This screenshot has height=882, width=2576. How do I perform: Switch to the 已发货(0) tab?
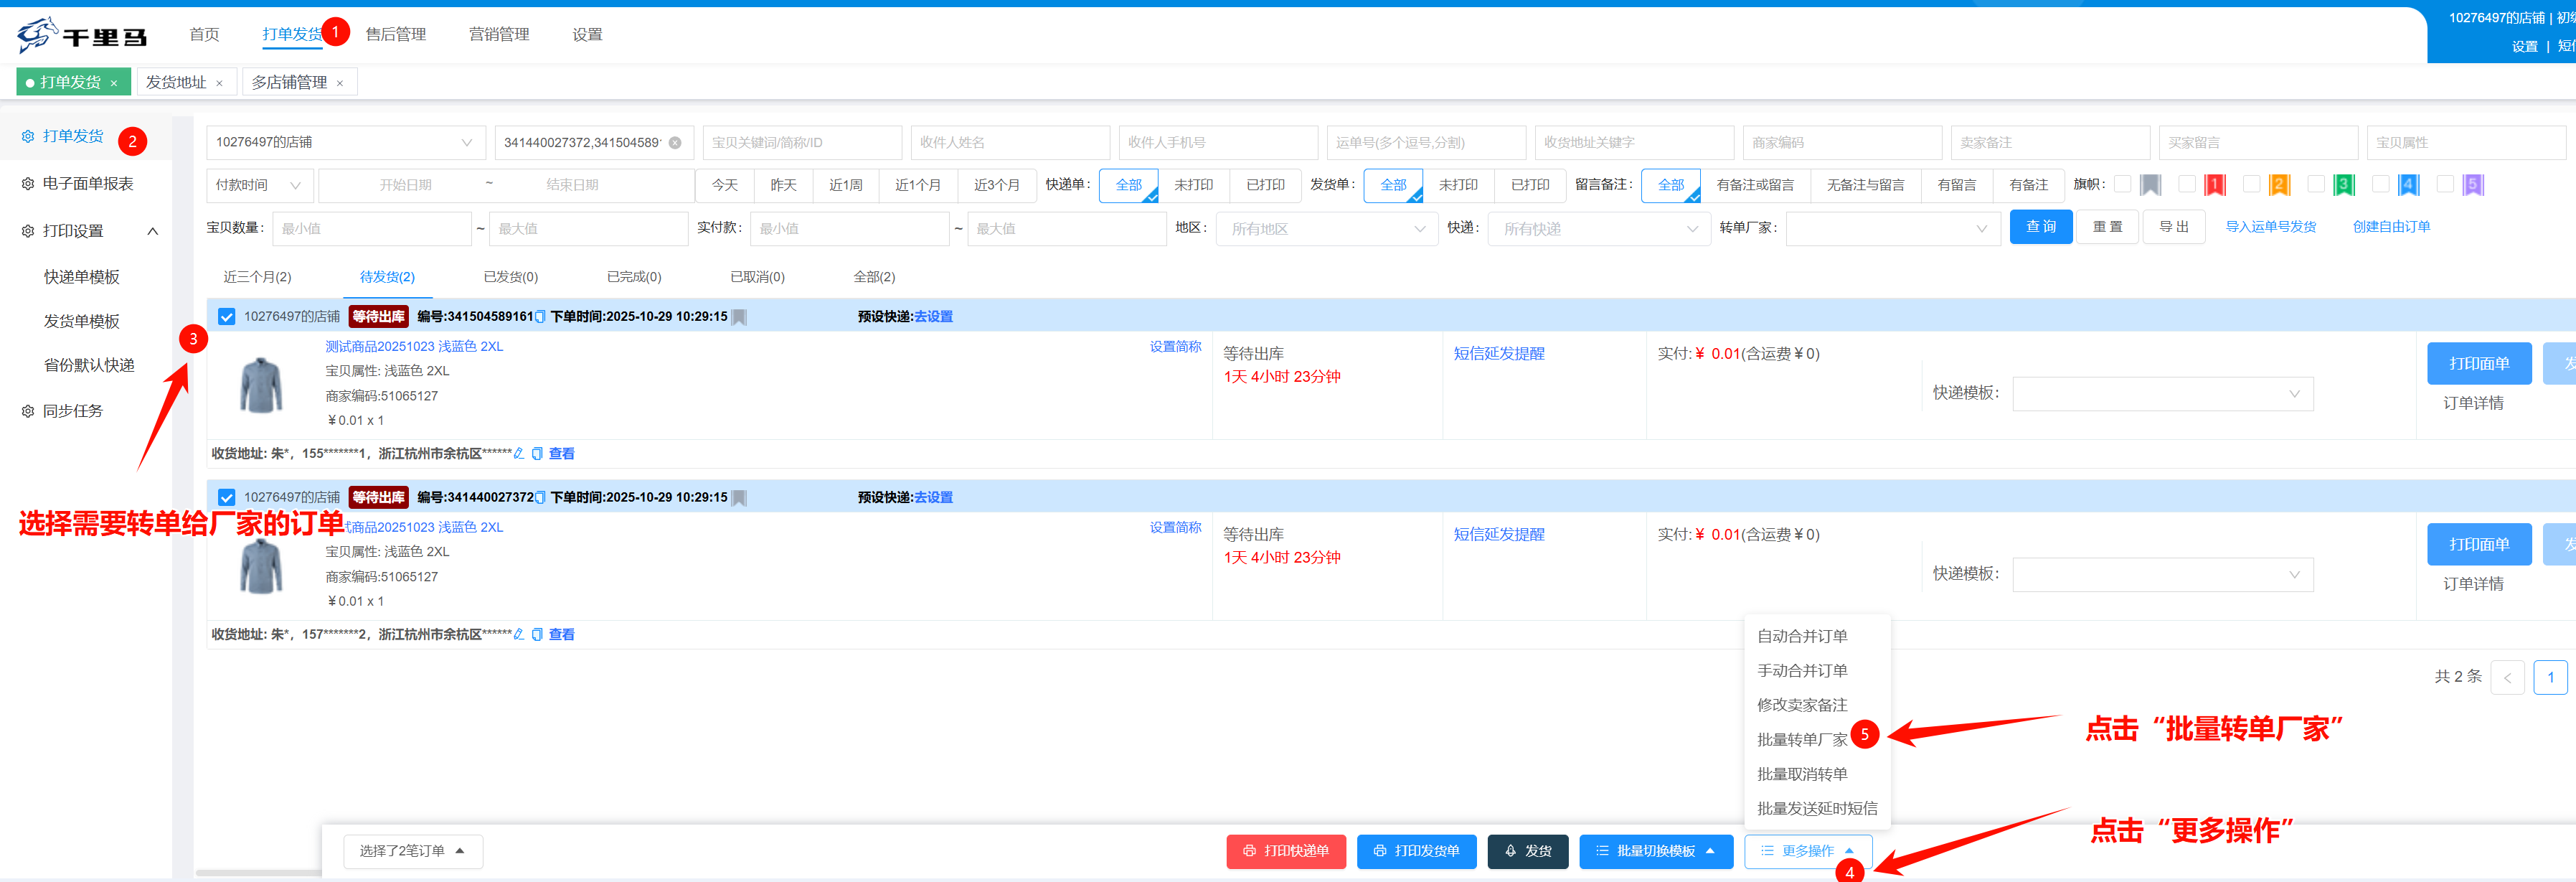click(x=510, y=277)
